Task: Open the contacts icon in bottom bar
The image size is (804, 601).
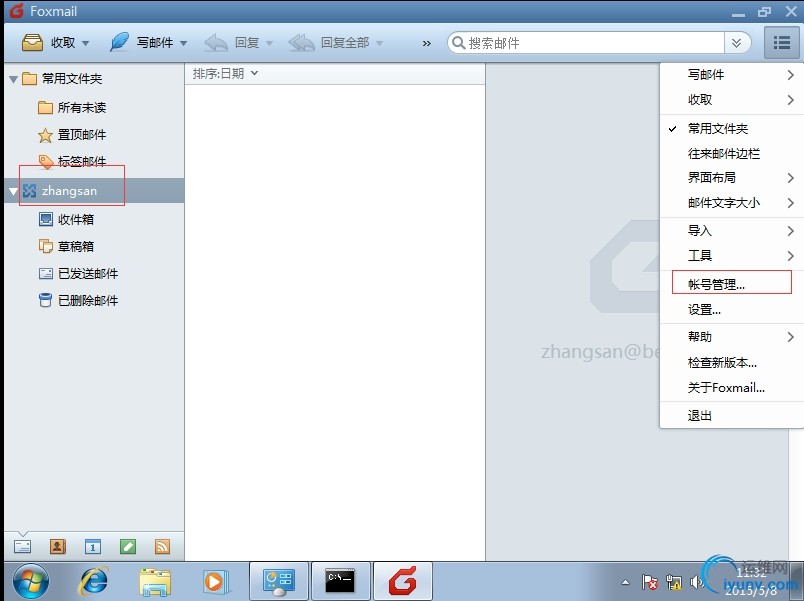Action: coord(58,547)
